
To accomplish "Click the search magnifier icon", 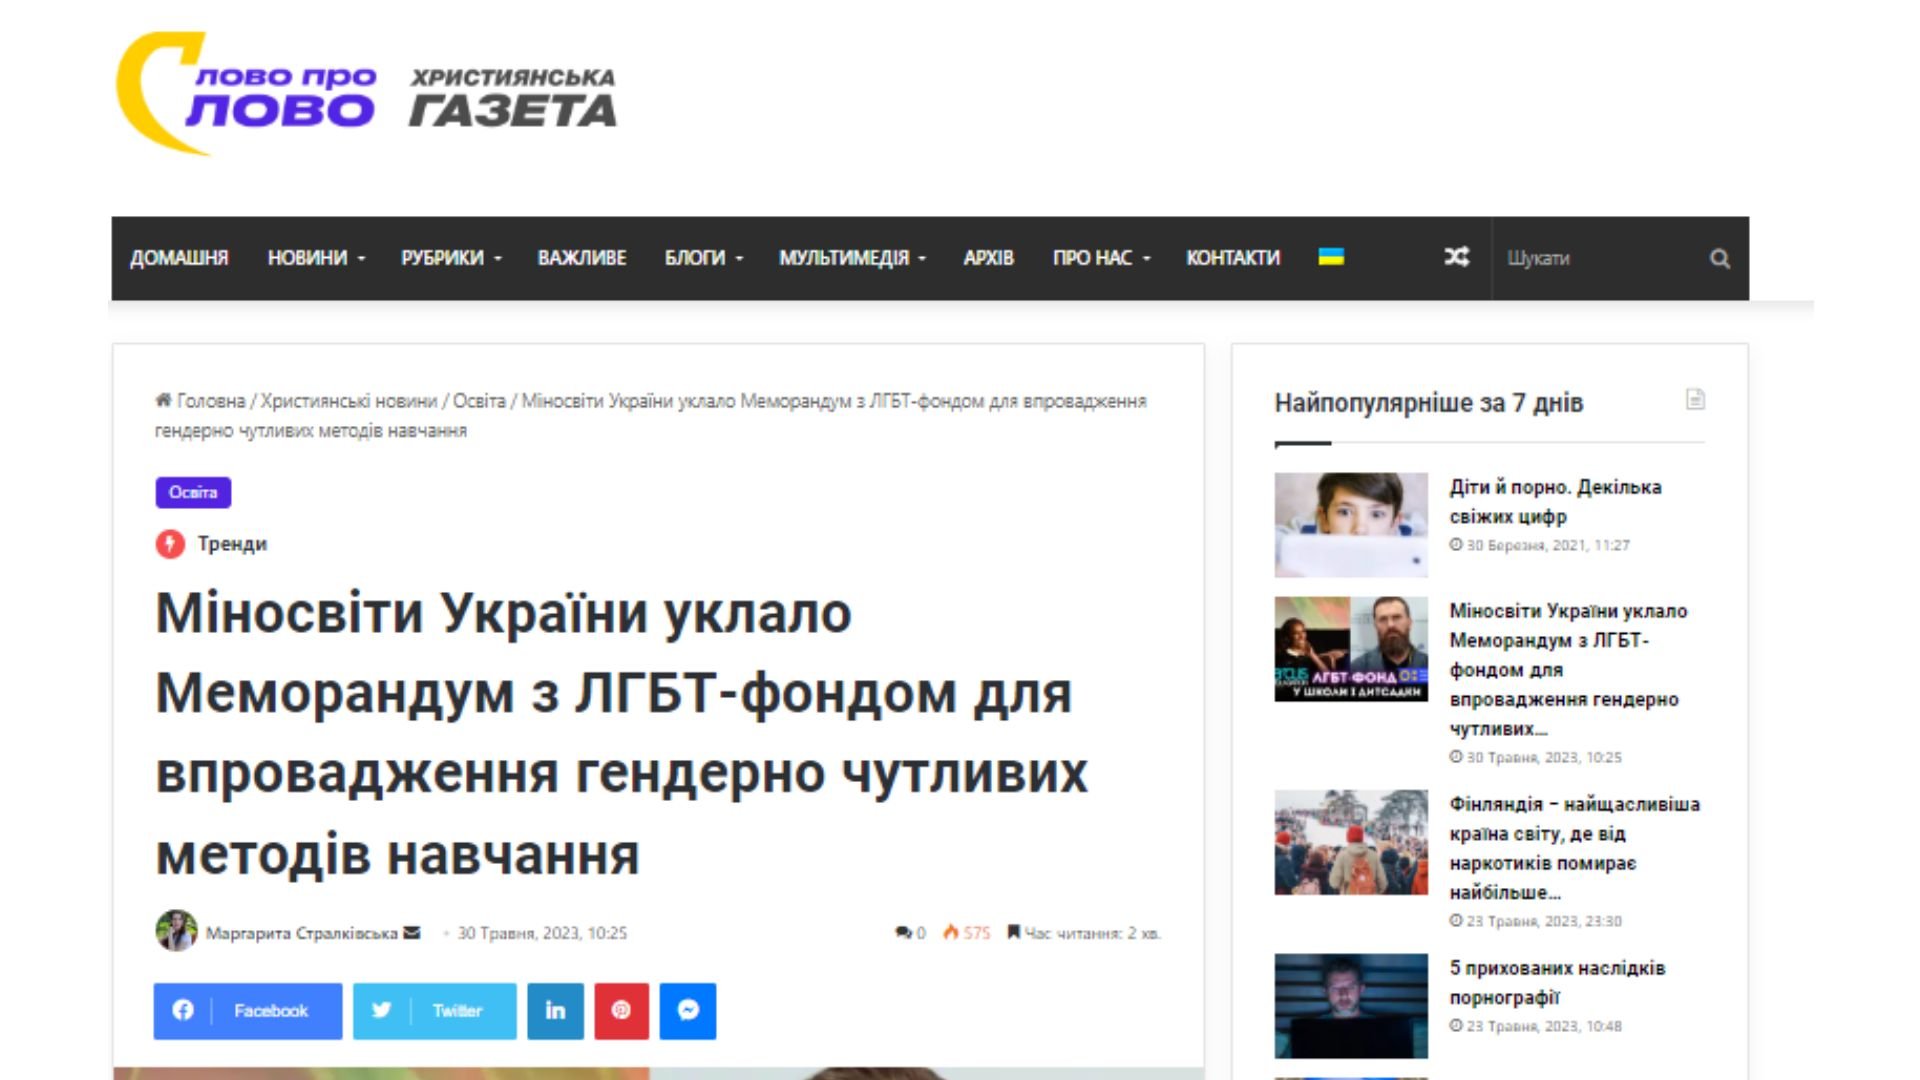I will click(1719, 259).
